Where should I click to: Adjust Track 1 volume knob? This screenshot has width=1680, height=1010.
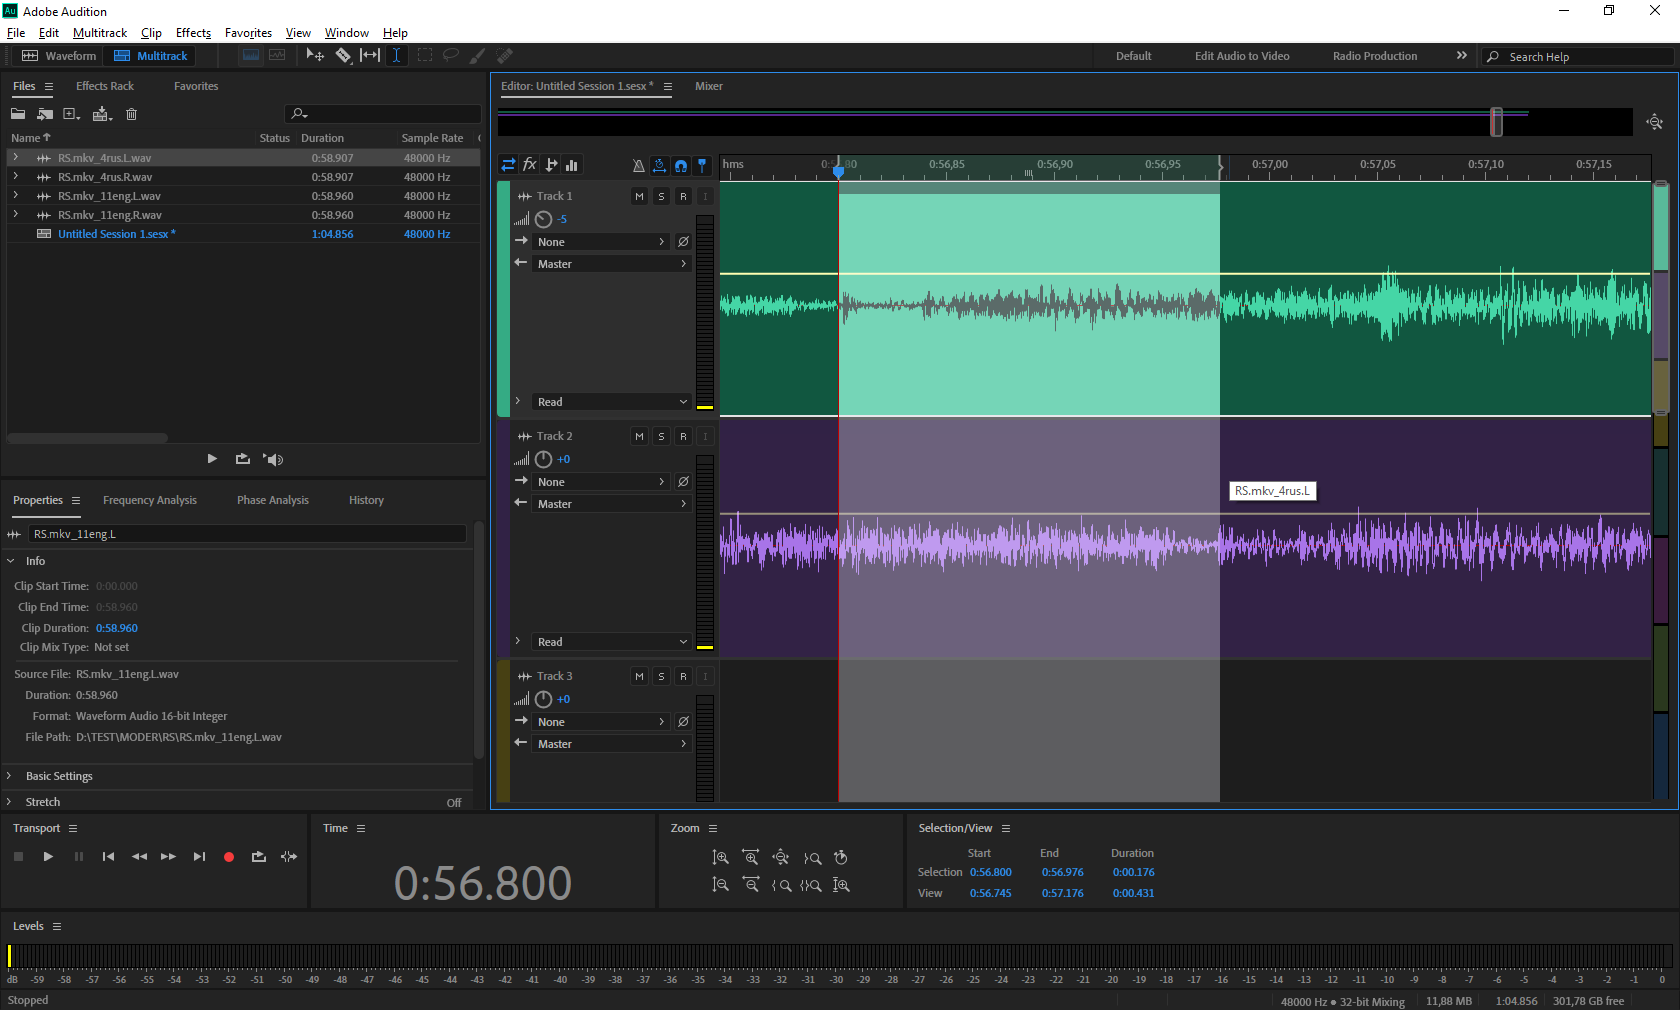click(543, 219)
